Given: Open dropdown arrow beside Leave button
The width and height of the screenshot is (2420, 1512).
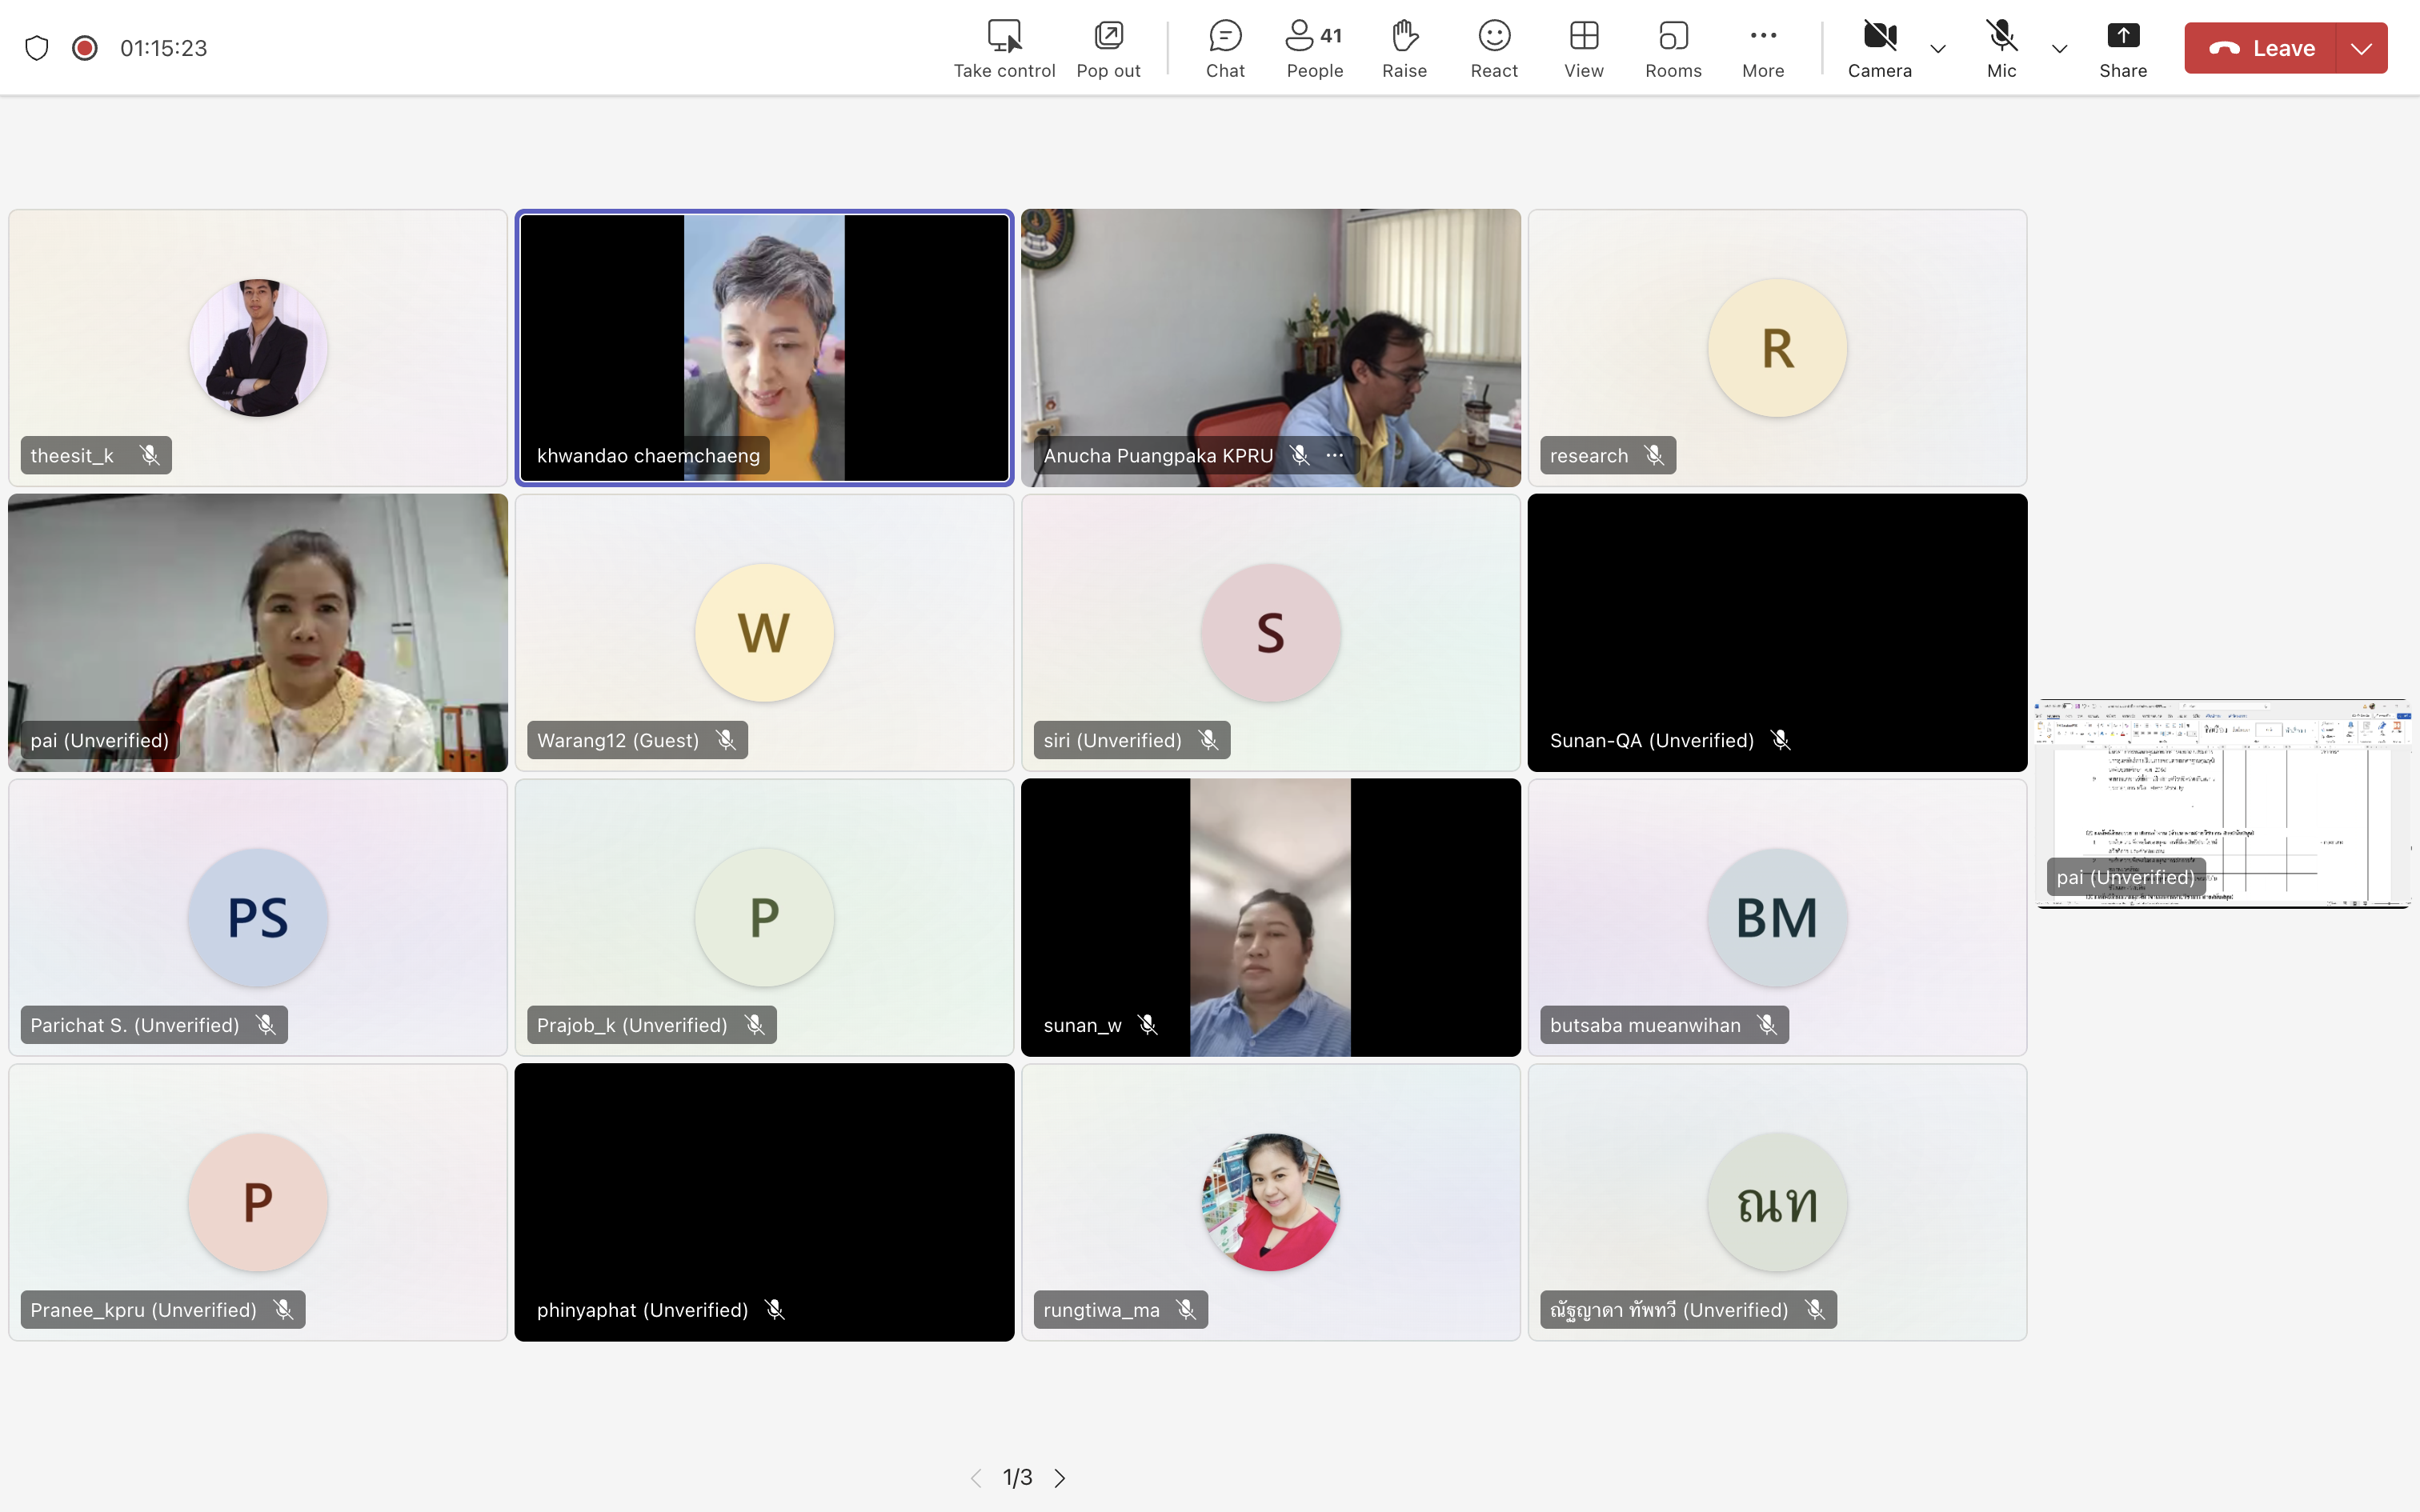Looking at the screenshot, I should 2361,48.
